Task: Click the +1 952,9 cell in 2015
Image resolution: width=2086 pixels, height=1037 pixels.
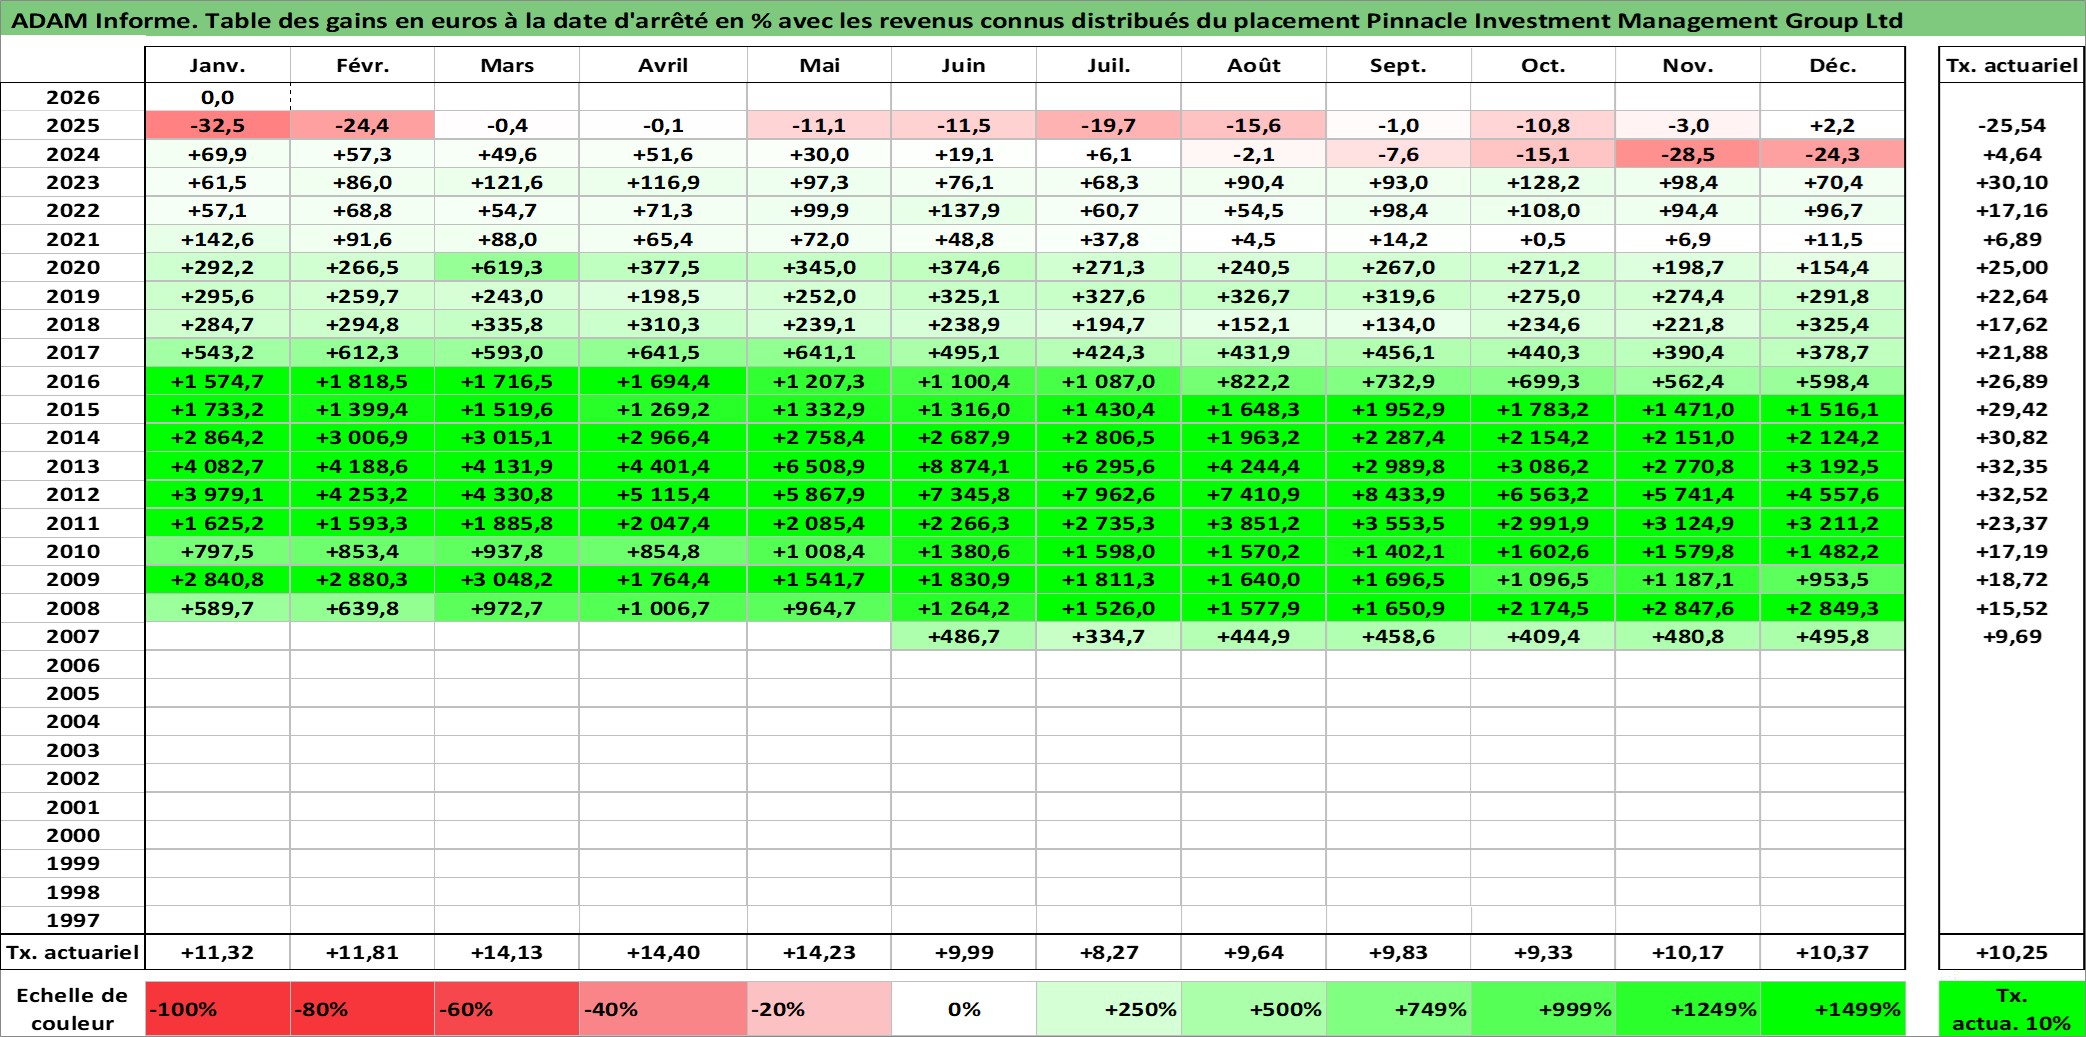Action: pos(1398,409)
